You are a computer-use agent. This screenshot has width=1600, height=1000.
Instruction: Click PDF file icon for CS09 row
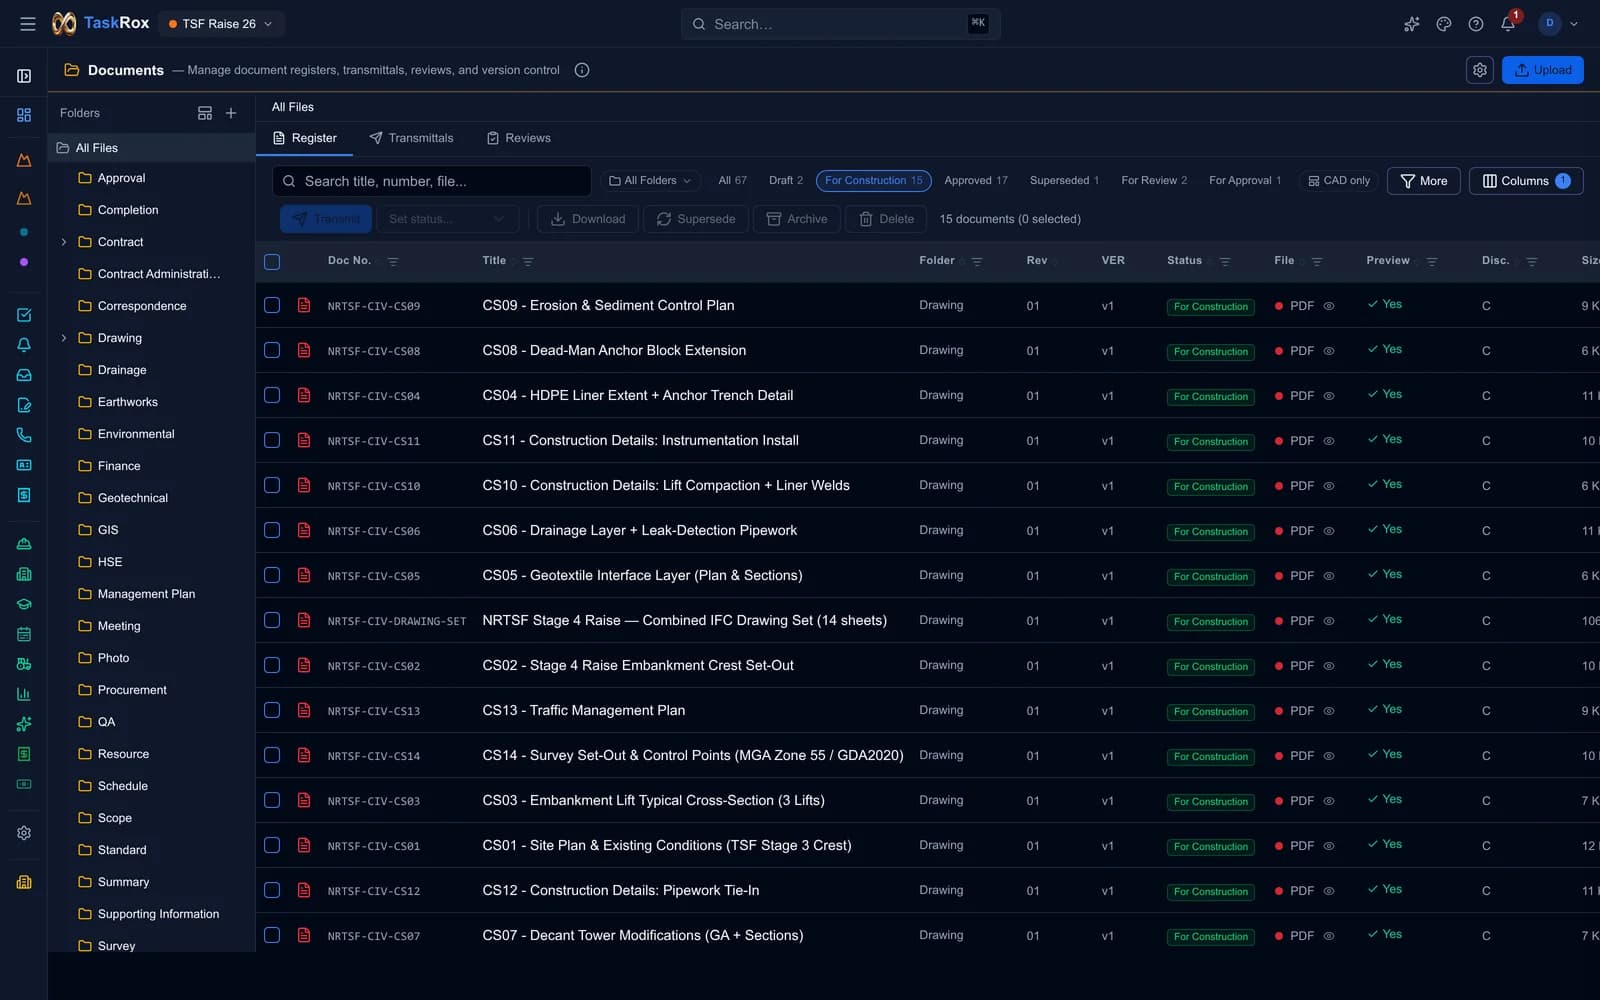304,305
